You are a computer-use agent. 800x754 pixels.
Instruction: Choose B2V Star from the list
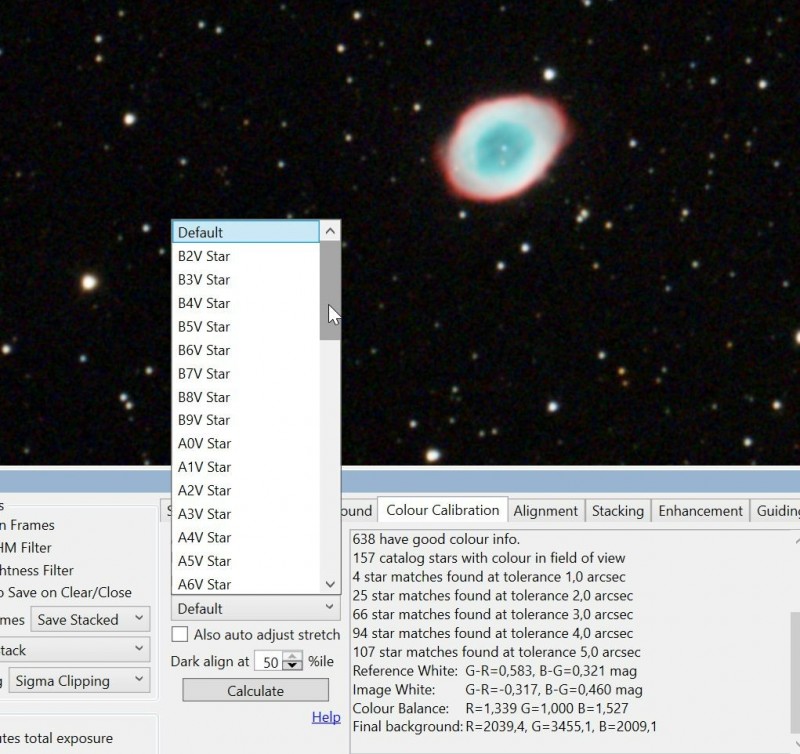pos(246,256)
